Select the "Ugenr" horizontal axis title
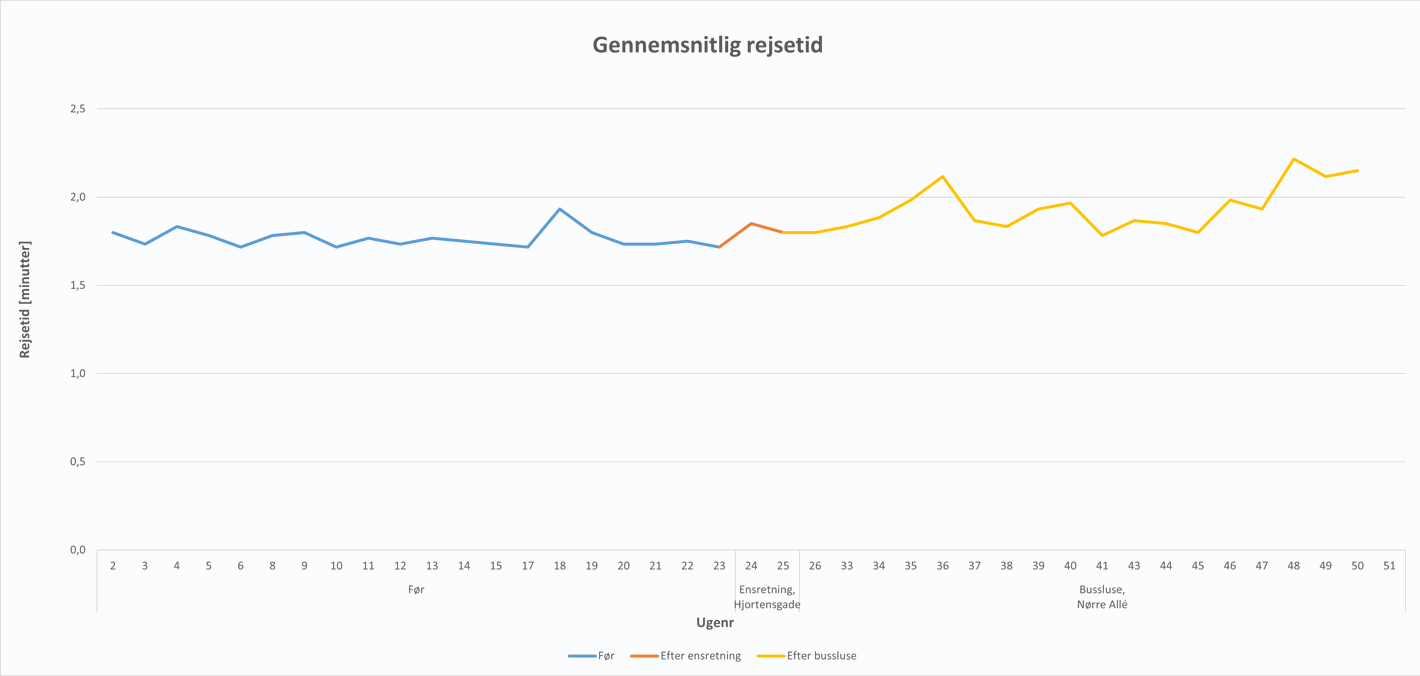The image size is (1420, 676). [715, 622]
